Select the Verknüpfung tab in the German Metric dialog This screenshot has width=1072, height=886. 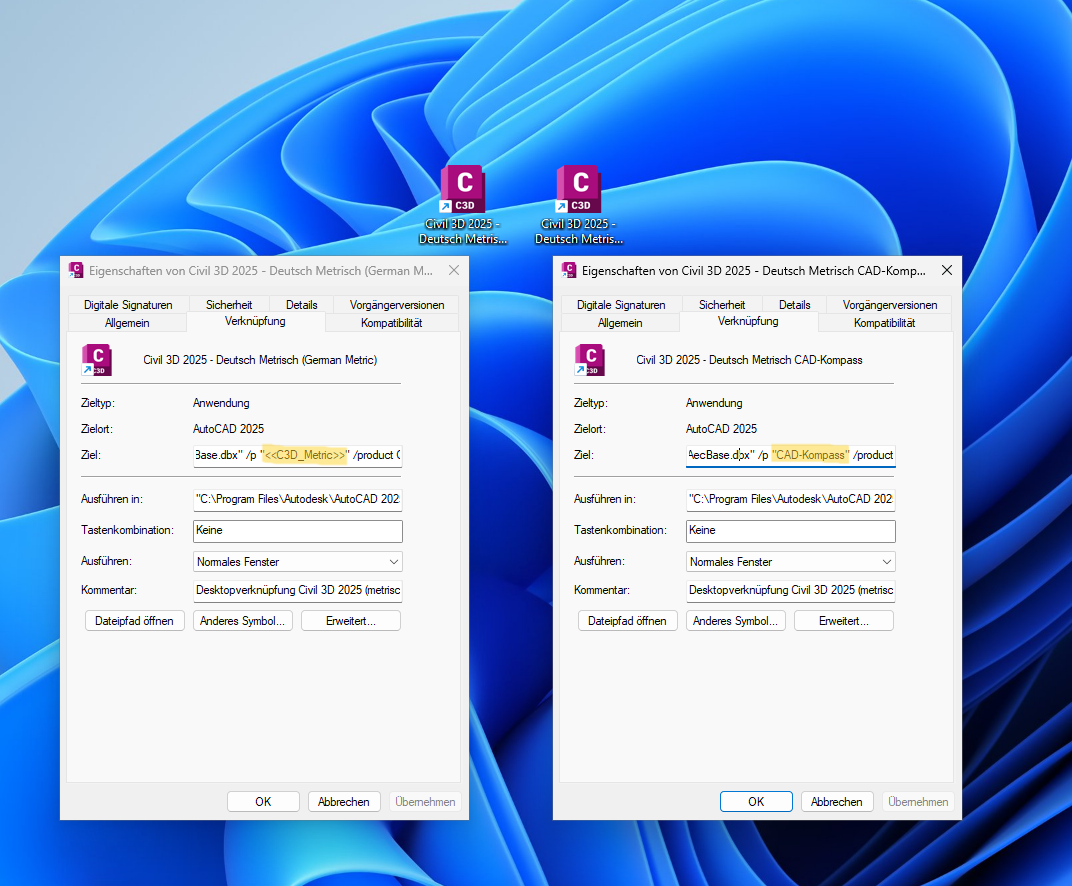[255, 321]
